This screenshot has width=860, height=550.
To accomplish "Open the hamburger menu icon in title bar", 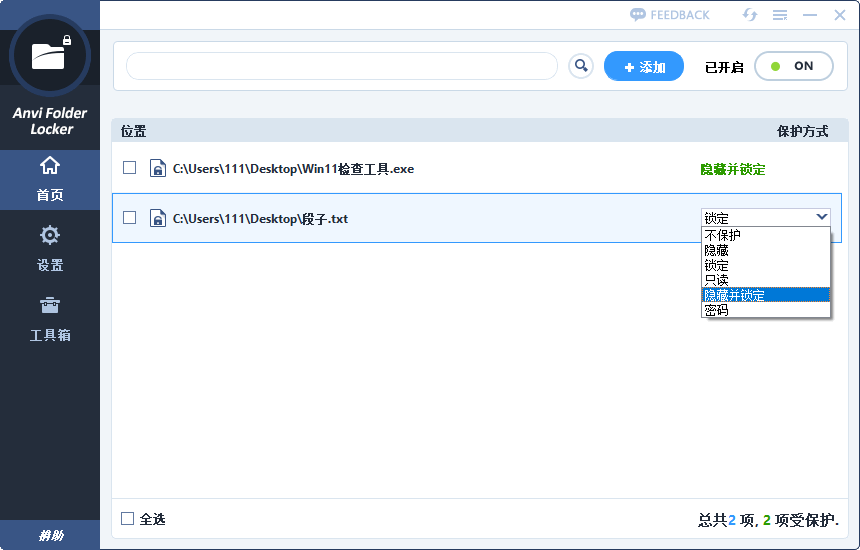I will click(x=780, y=15).
